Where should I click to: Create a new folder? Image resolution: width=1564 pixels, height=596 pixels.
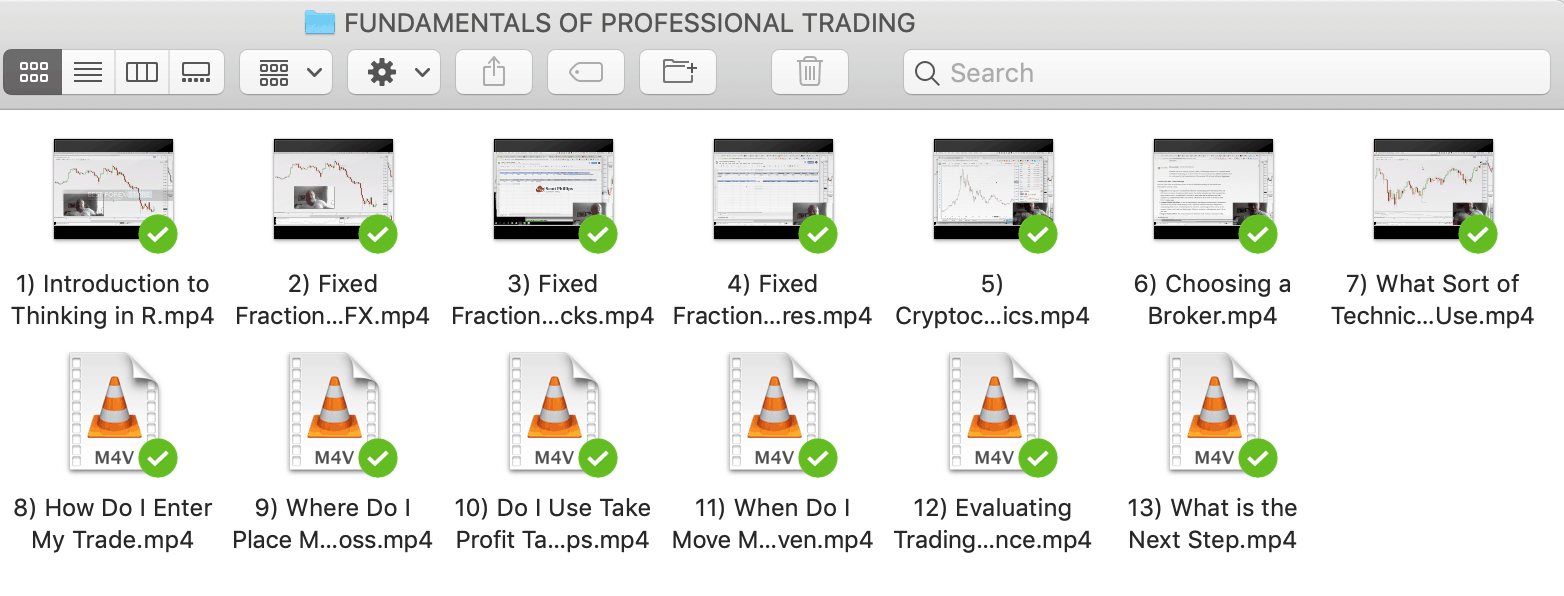click(678, 73)
